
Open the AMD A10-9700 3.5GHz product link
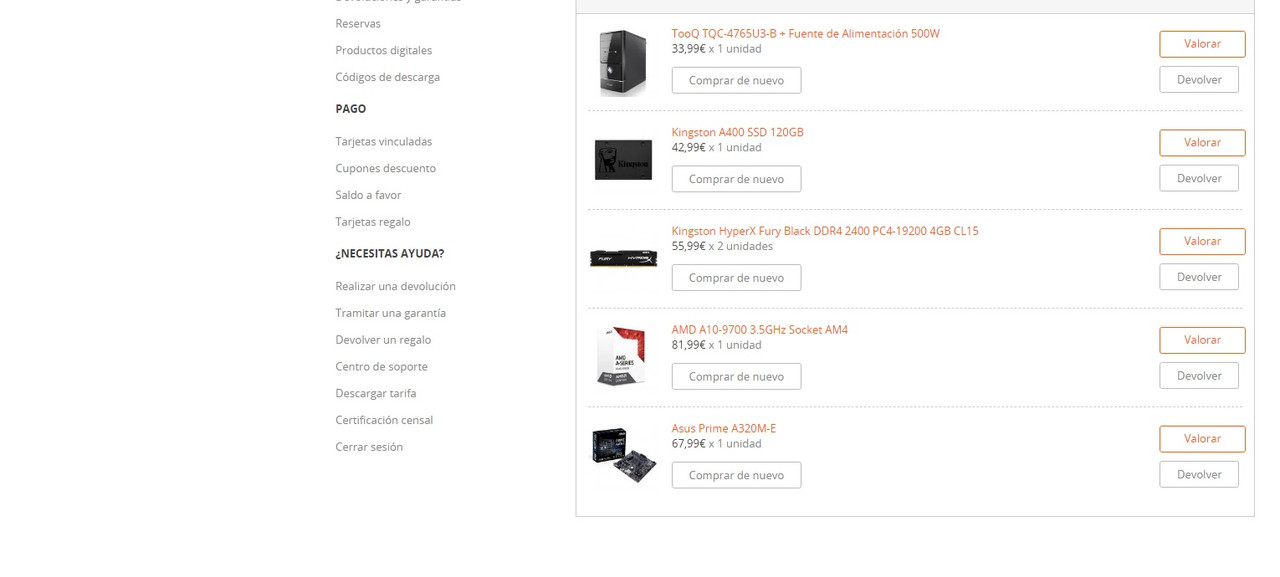(760, 330)
